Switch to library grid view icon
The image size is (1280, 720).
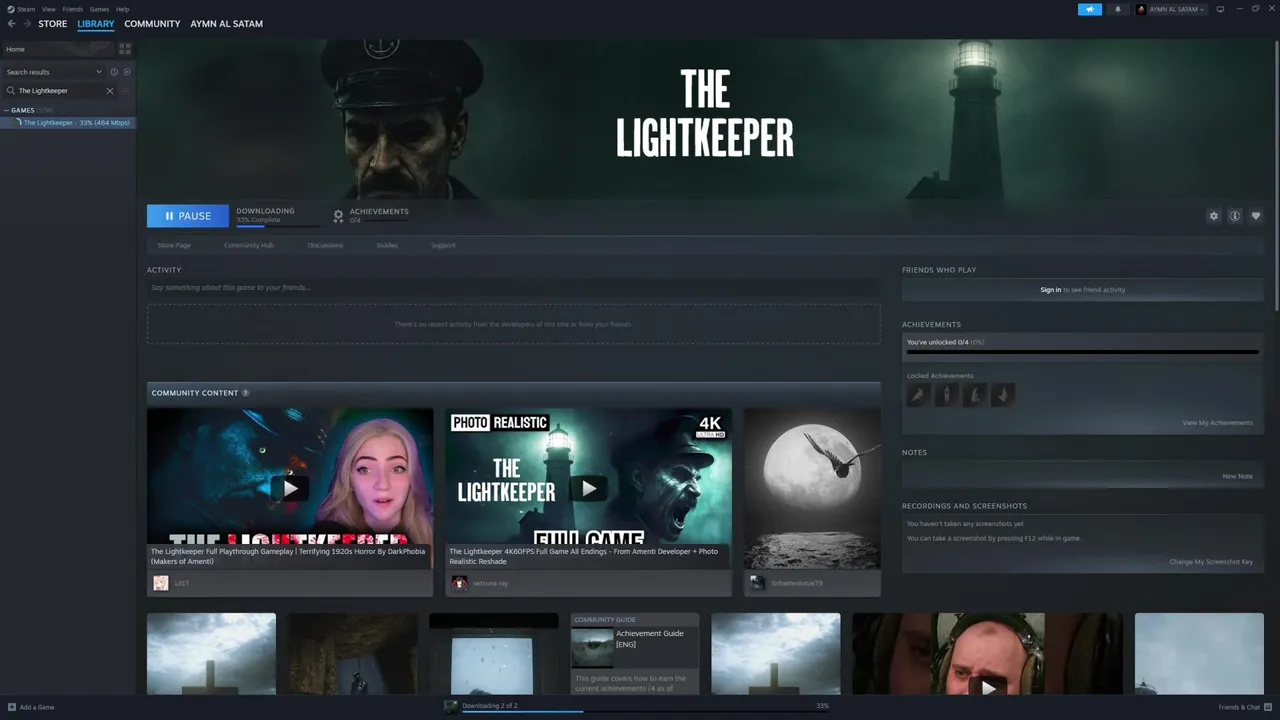[125, 49]
